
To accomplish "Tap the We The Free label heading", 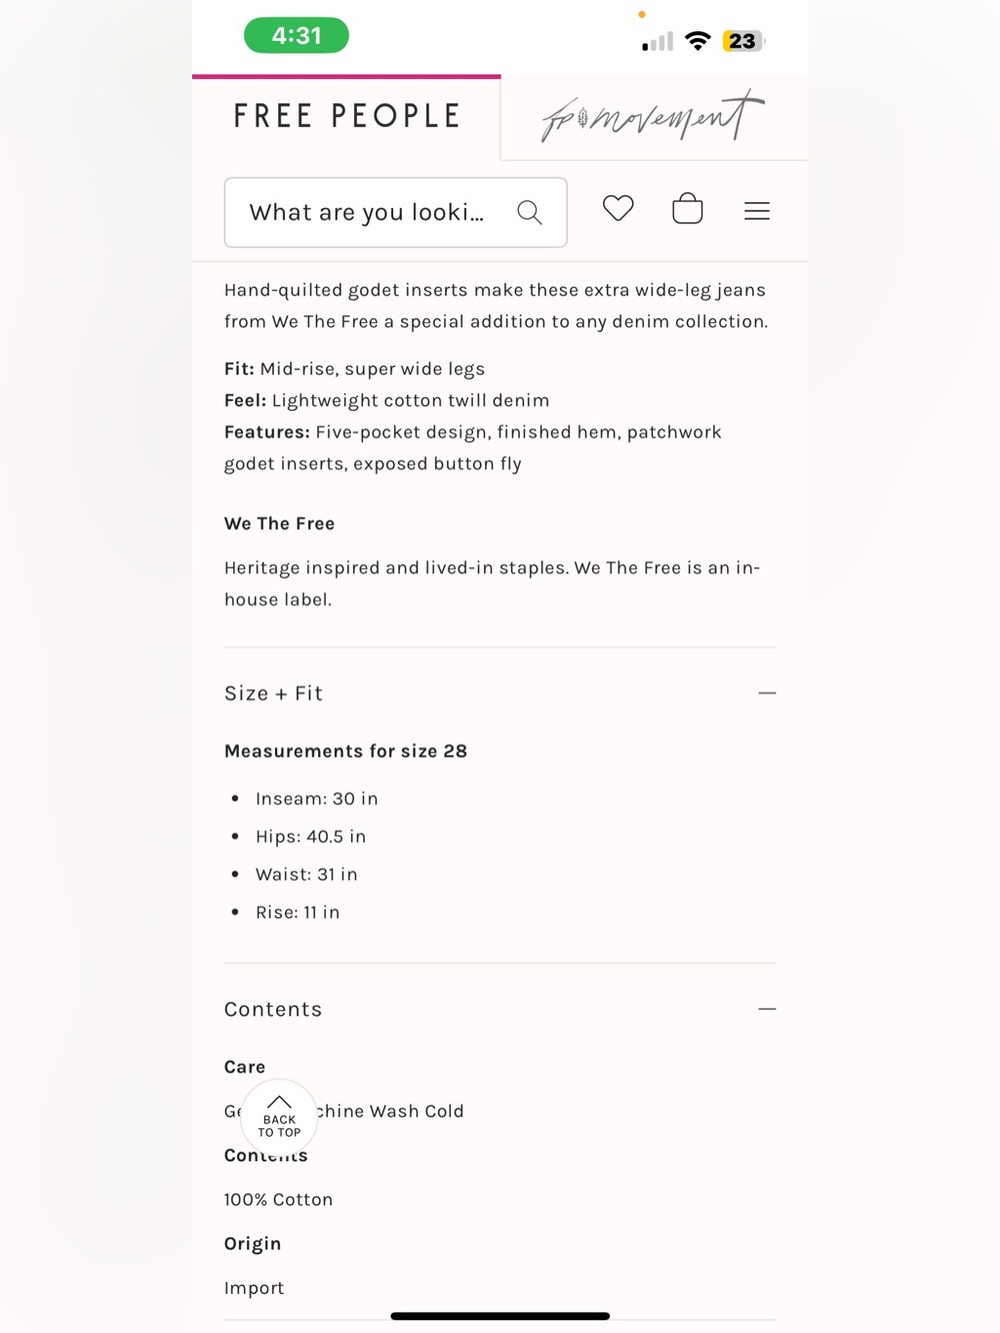I will (x=280, y=524).
